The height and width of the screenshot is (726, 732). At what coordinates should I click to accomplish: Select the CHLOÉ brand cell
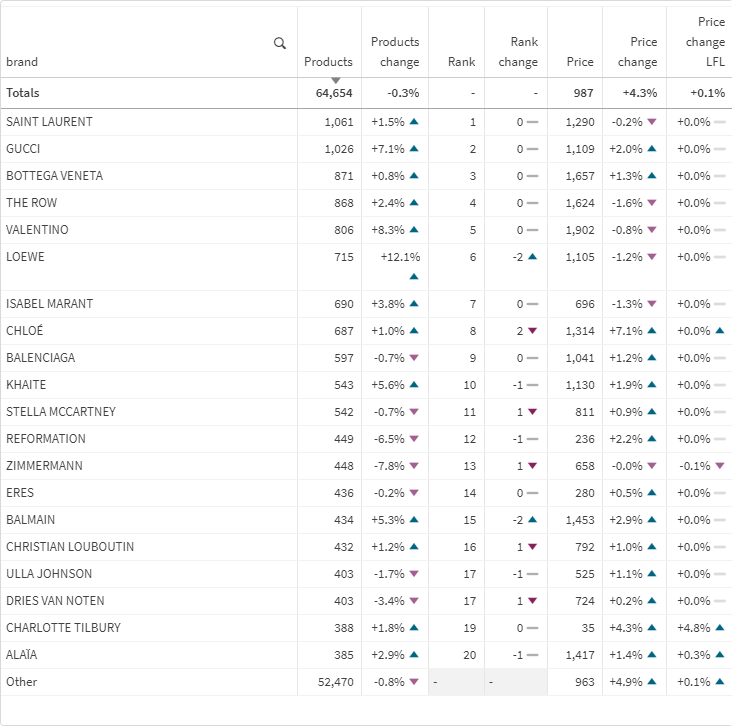pyautogui.click(x=149, y=331)
